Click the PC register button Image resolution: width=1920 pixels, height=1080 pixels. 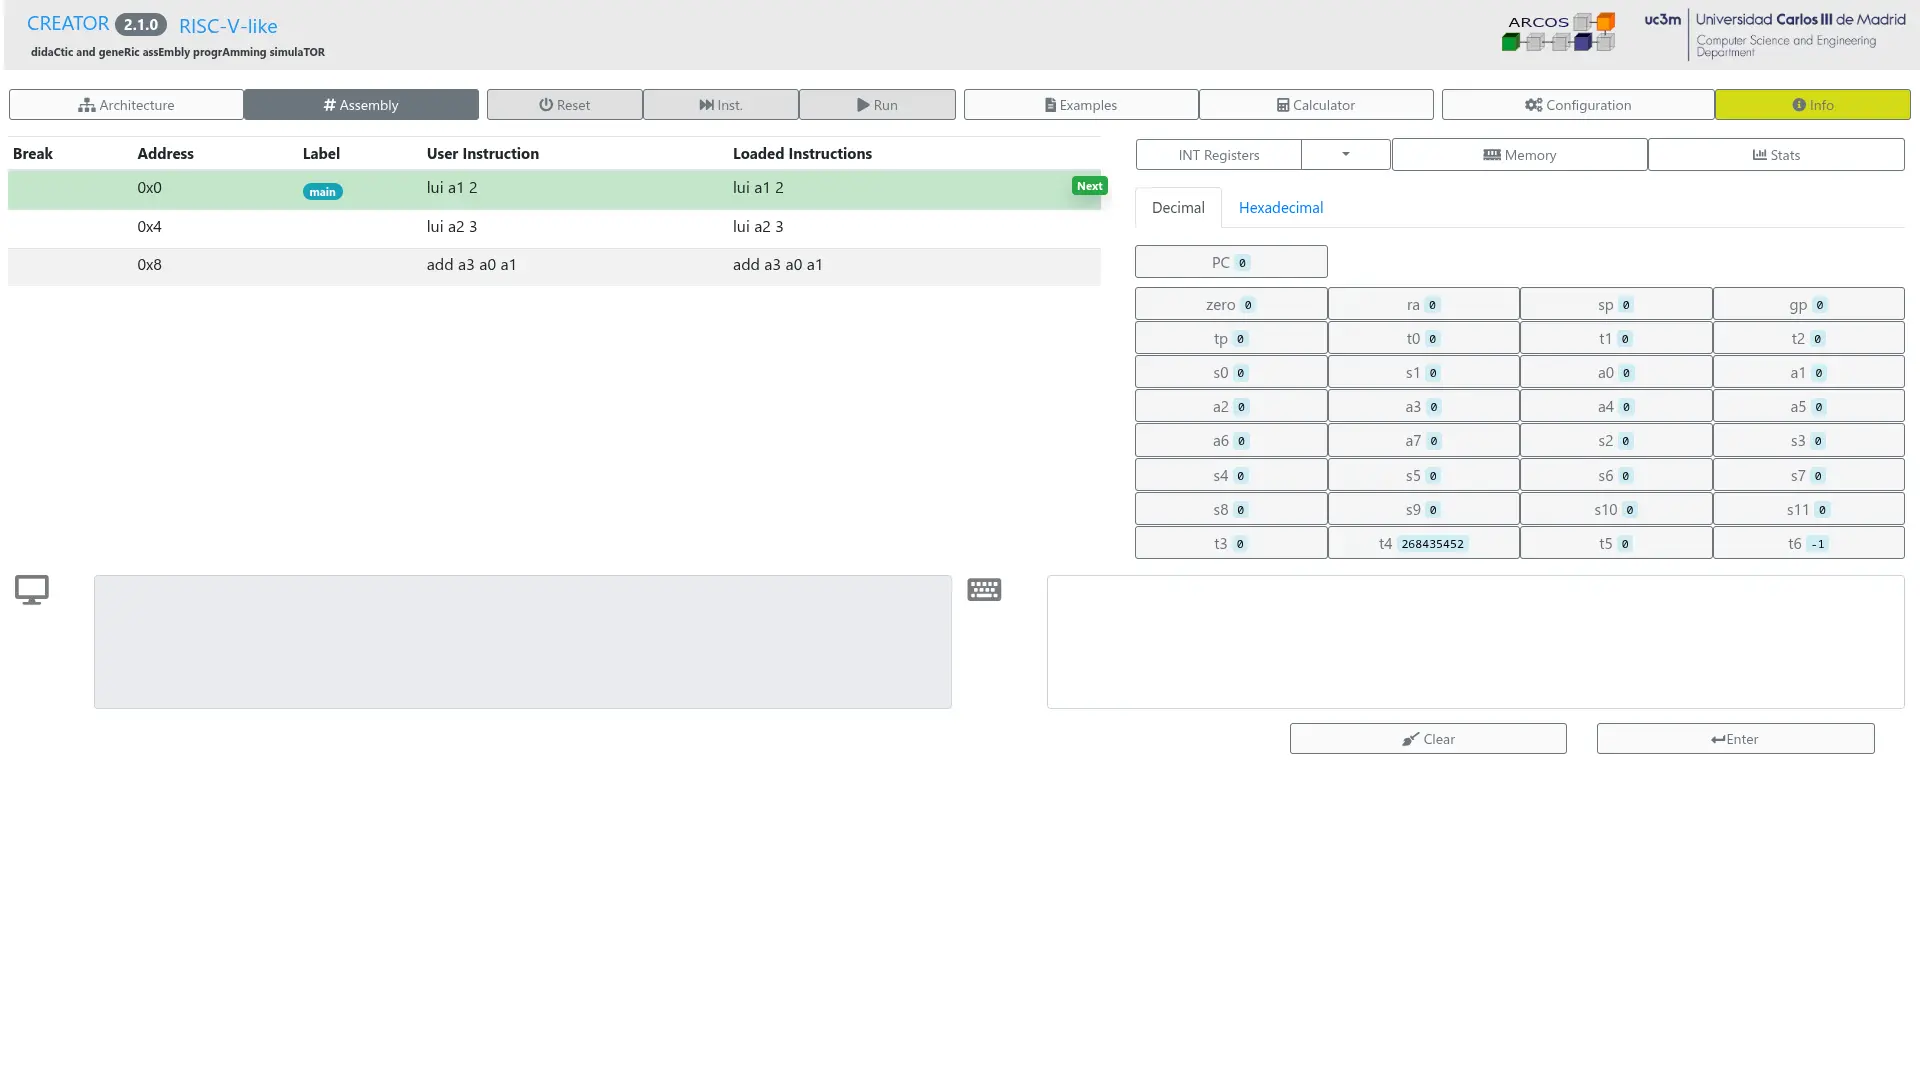(1231, 262)
